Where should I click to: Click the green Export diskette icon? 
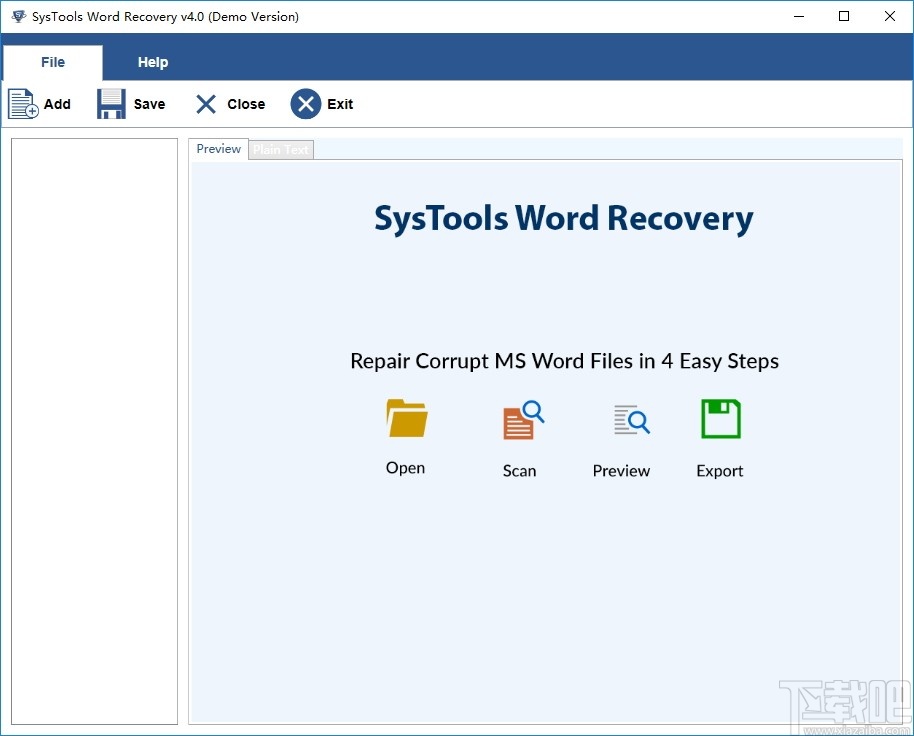[x=719, y=418]
